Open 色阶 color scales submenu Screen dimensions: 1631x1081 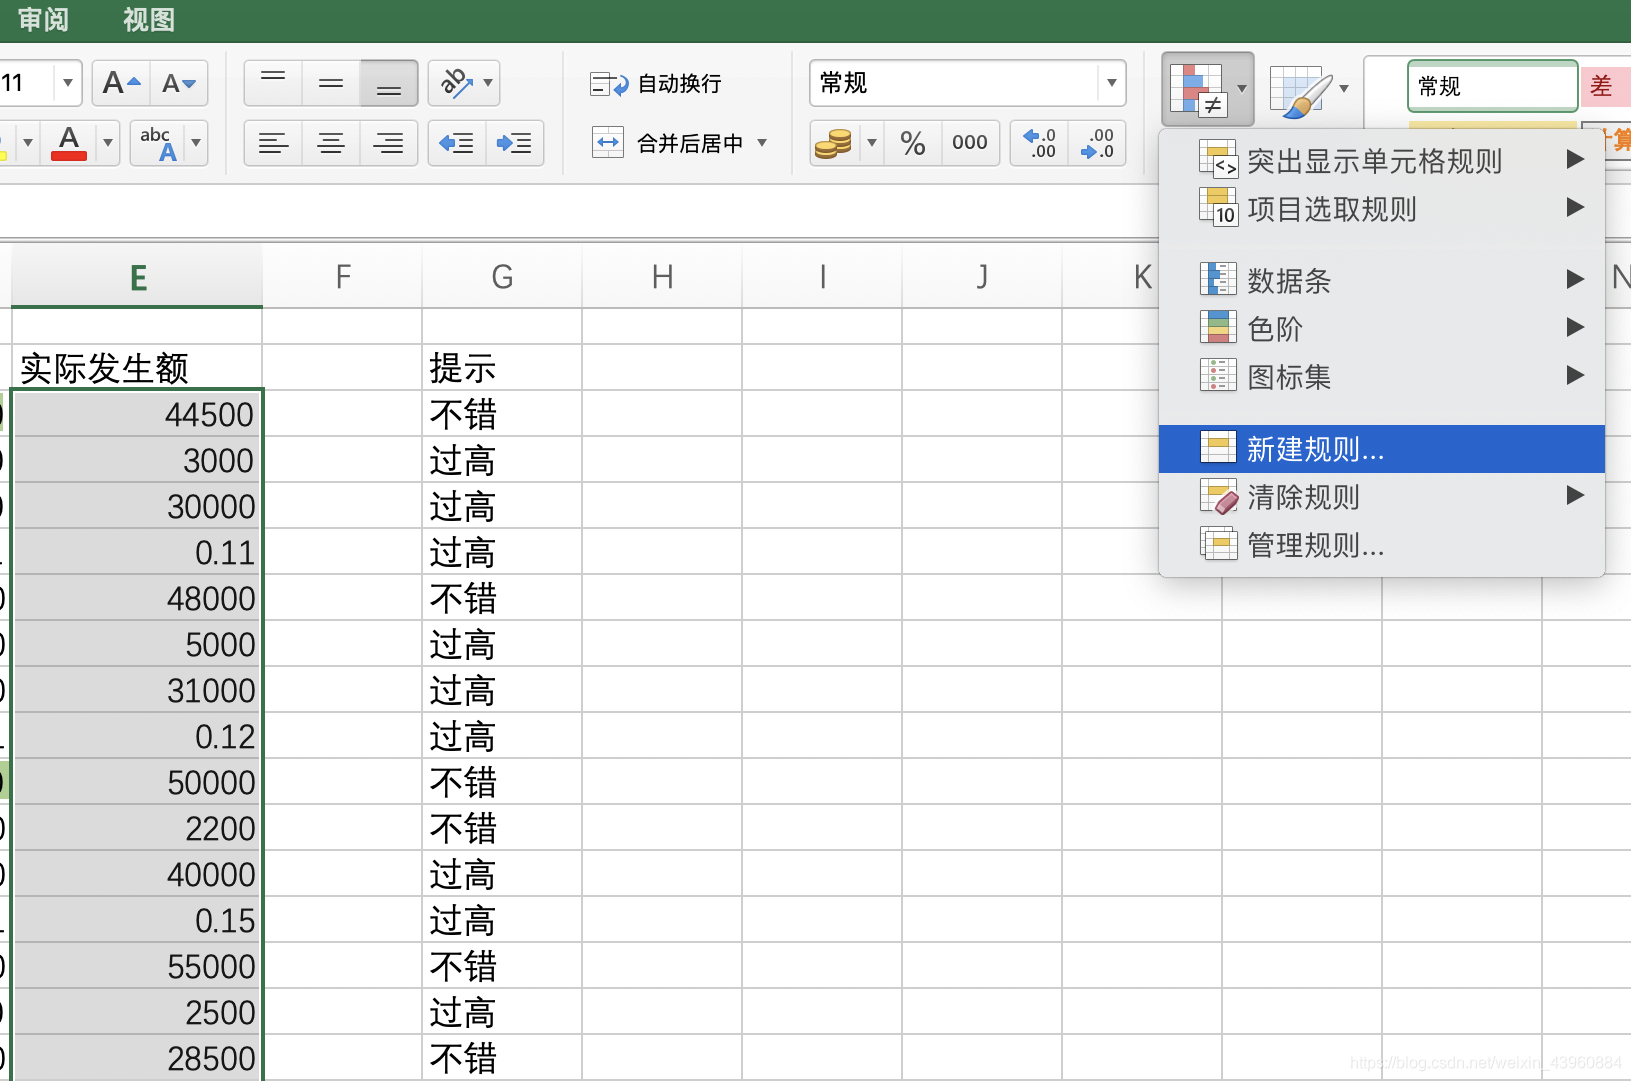click(x=1382, y=328)
